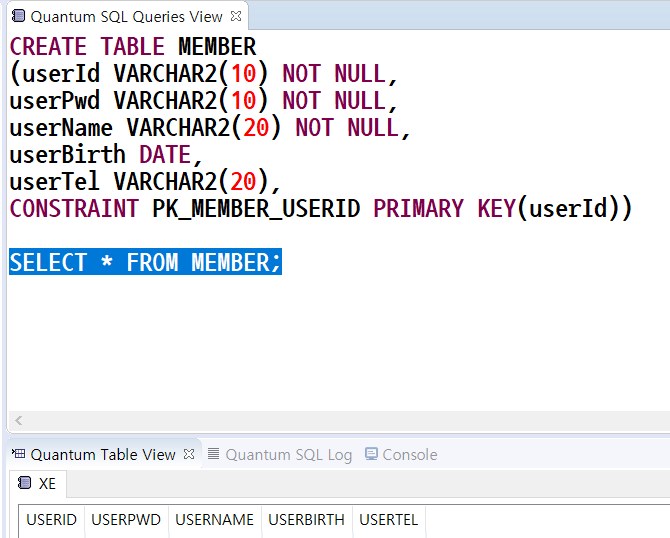Click the highlighted SELECT * FROM MEMBER; line
This screenshot has height=538, width=670.
[x=145, y=262]
